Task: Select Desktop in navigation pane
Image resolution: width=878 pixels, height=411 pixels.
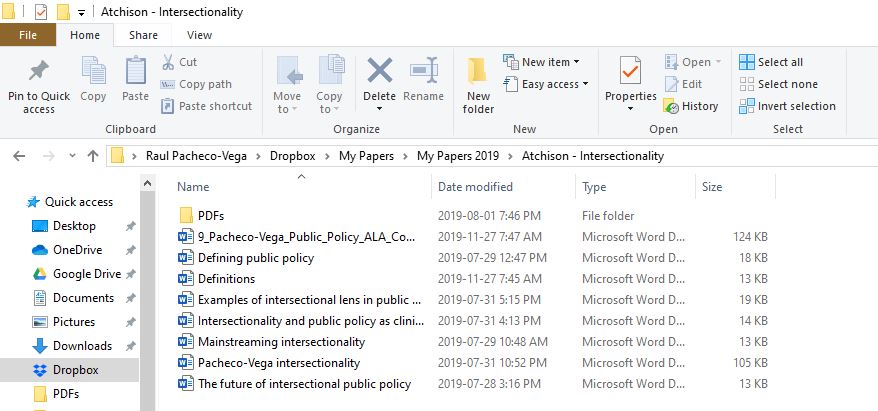Action: point(74,226)
